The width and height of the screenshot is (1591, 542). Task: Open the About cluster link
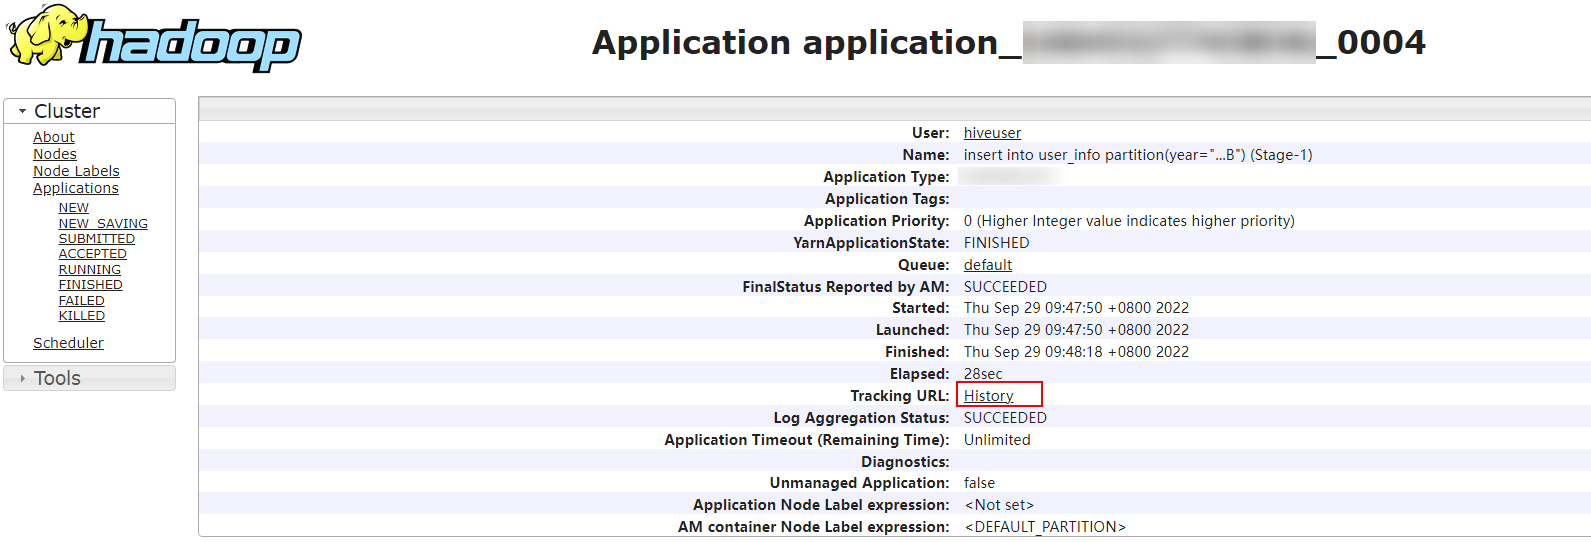(54, 137)
